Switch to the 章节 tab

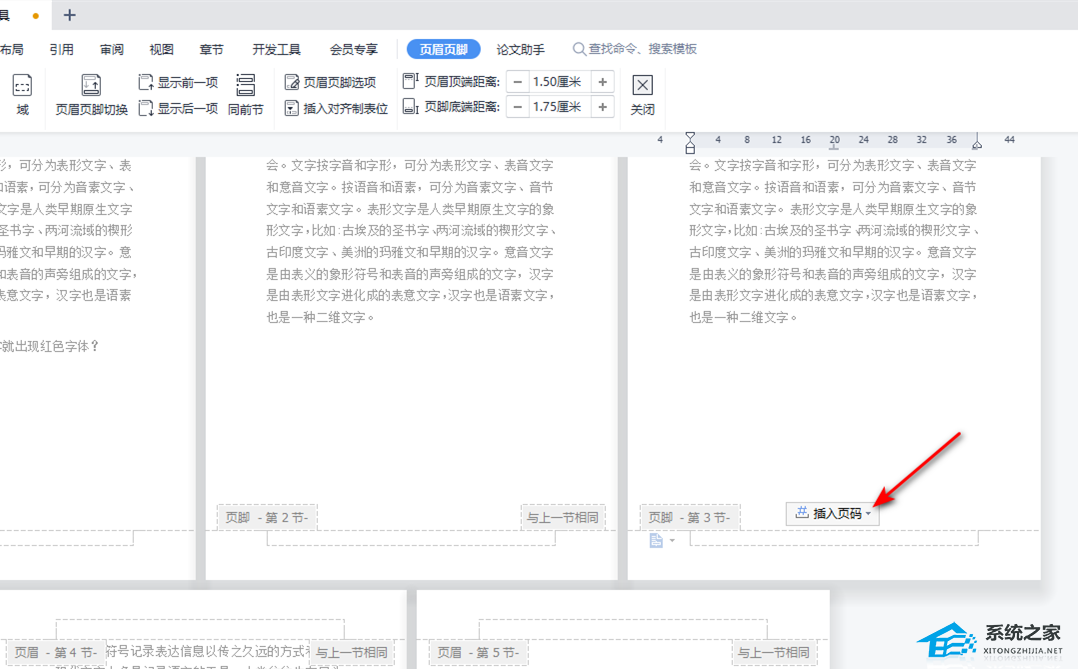point(211,49)
